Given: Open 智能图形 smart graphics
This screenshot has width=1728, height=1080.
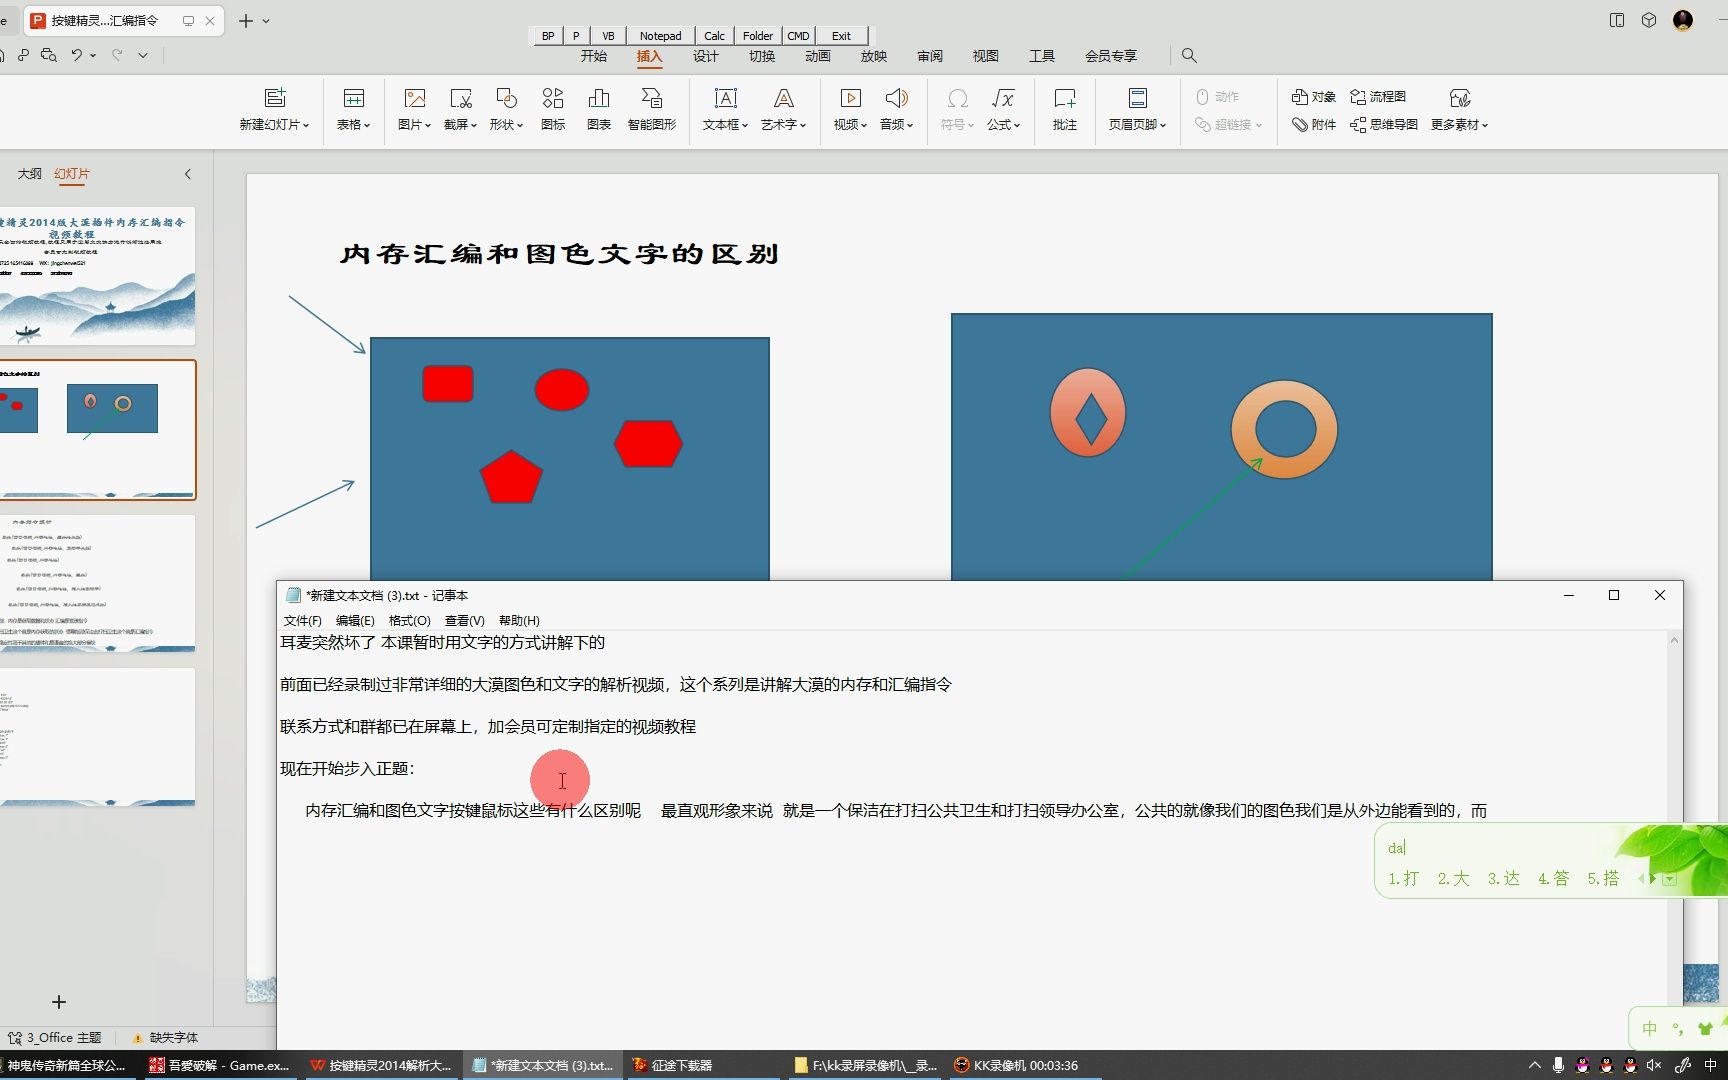Looking at the screenshot, I should tap(652, 98).
